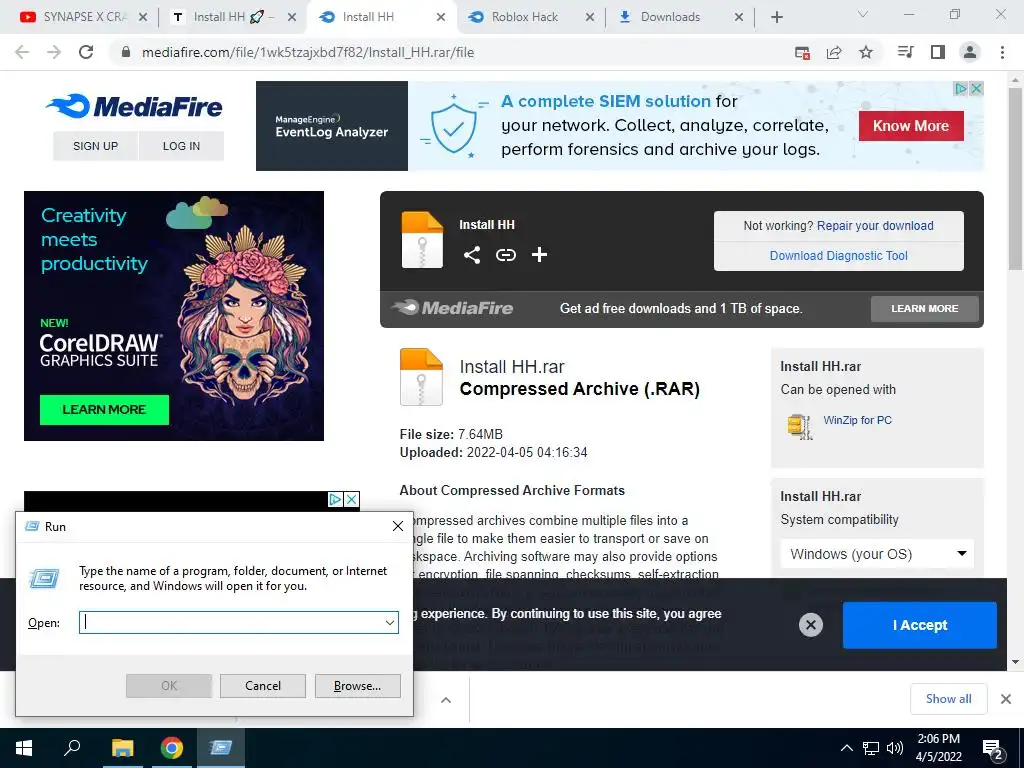This screenshot has height=768, width=1024.
Task: Click the plus icon under Install HH
Action: [539, 255]
